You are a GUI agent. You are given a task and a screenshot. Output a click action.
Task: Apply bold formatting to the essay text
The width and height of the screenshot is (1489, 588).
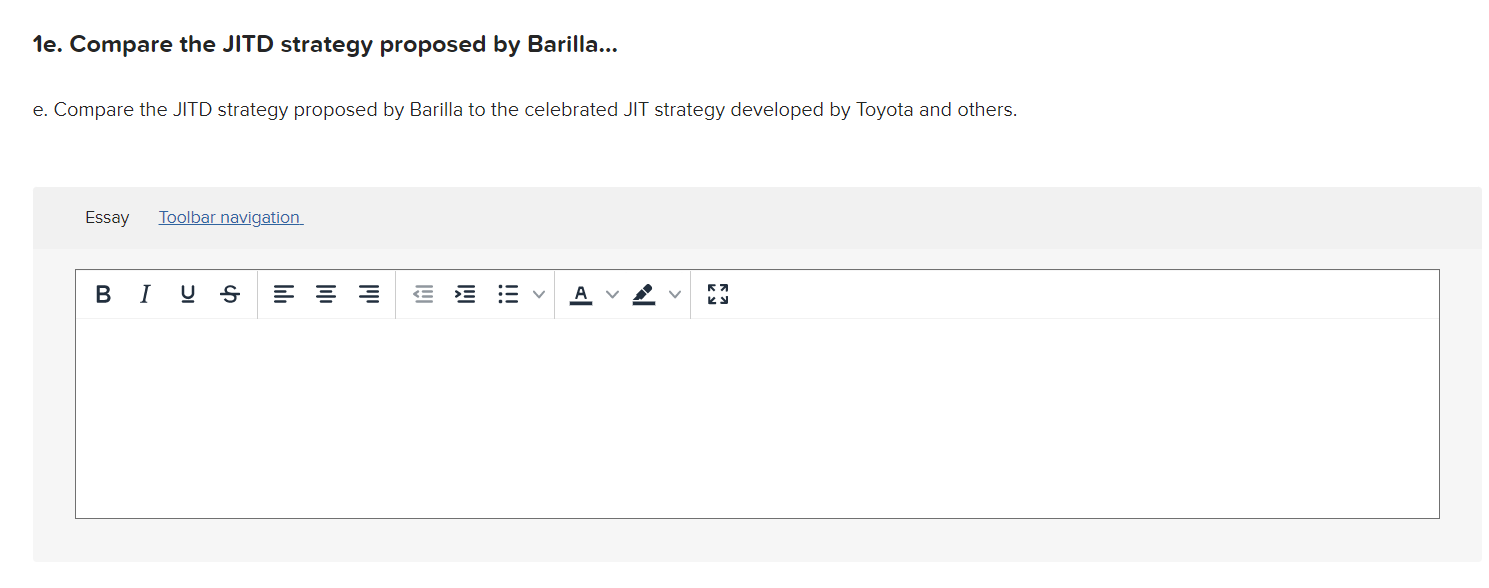[x=103, y=294]
